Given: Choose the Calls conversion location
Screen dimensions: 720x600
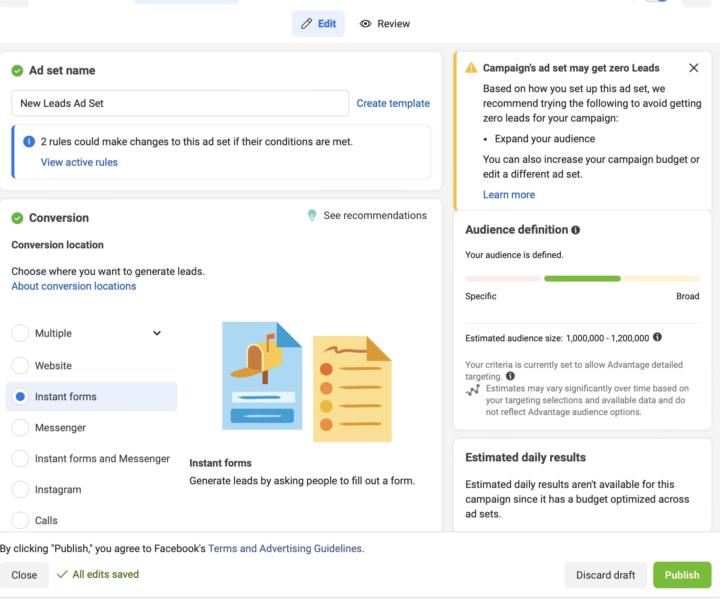Looking at the screenshot, I should (x=20, y=520).
